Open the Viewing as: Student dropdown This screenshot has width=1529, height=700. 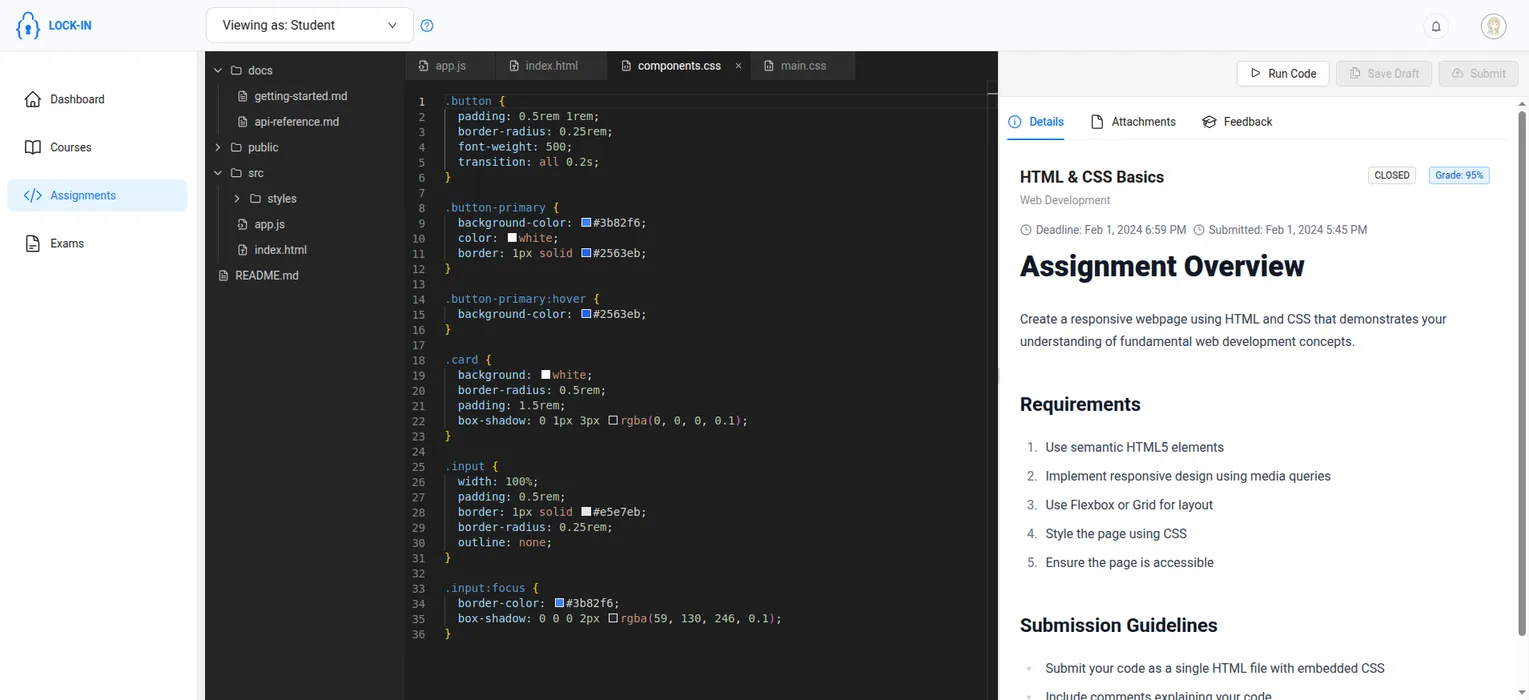pos(309,26)
